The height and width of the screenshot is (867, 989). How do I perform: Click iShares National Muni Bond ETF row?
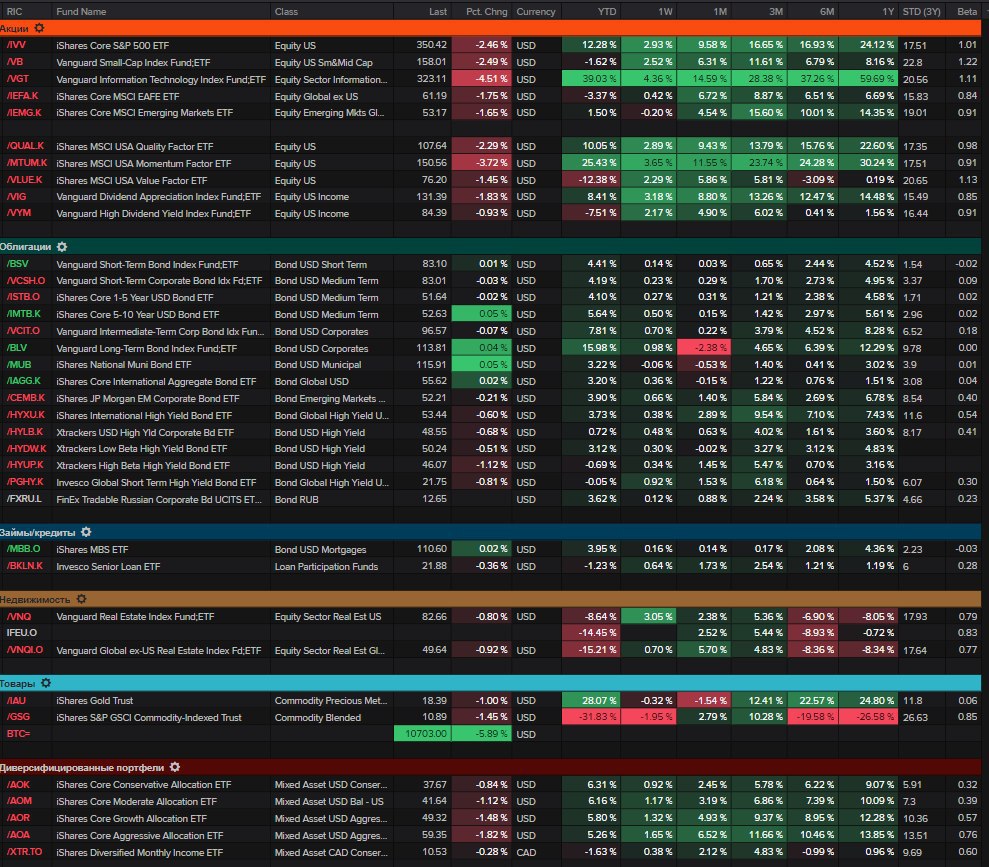click(124, 364)
